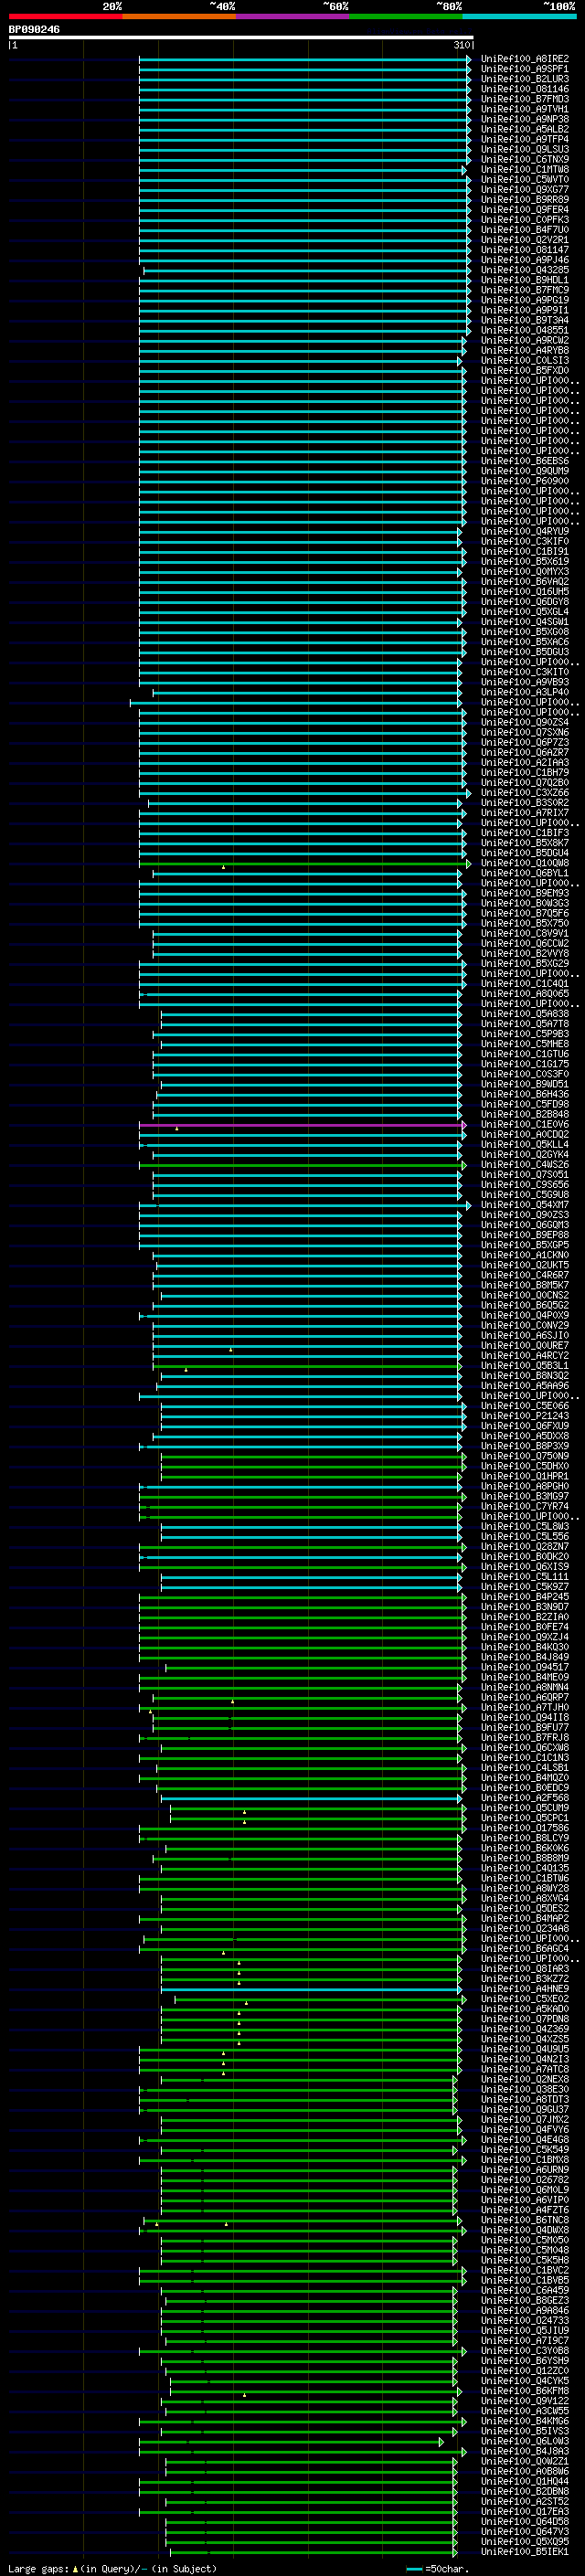Select hit UniRef100_B9RR89
This screenshot has width=585, height=2576.
pyautogui.click(x=525, y=200)
